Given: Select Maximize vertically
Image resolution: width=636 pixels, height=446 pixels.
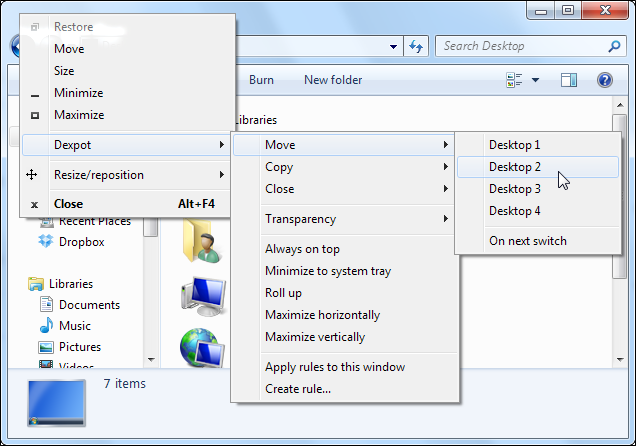Looking at the screenshot, I should click(x=344, y=337).
